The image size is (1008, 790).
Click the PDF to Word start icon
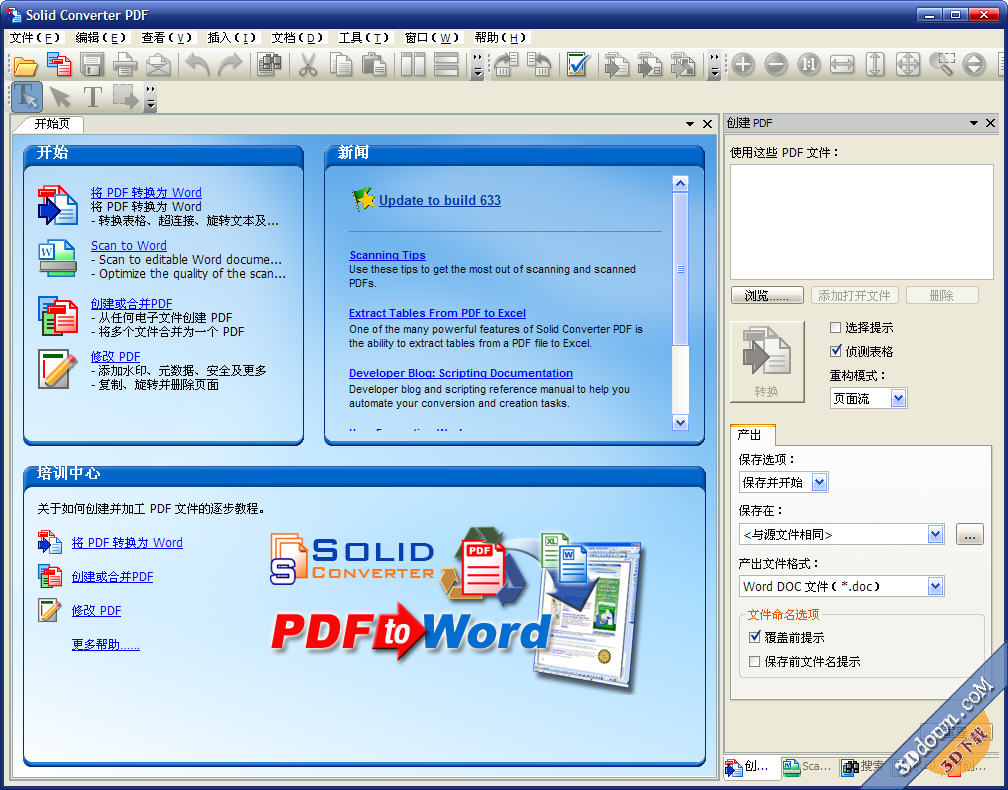[x=58, y=206]
